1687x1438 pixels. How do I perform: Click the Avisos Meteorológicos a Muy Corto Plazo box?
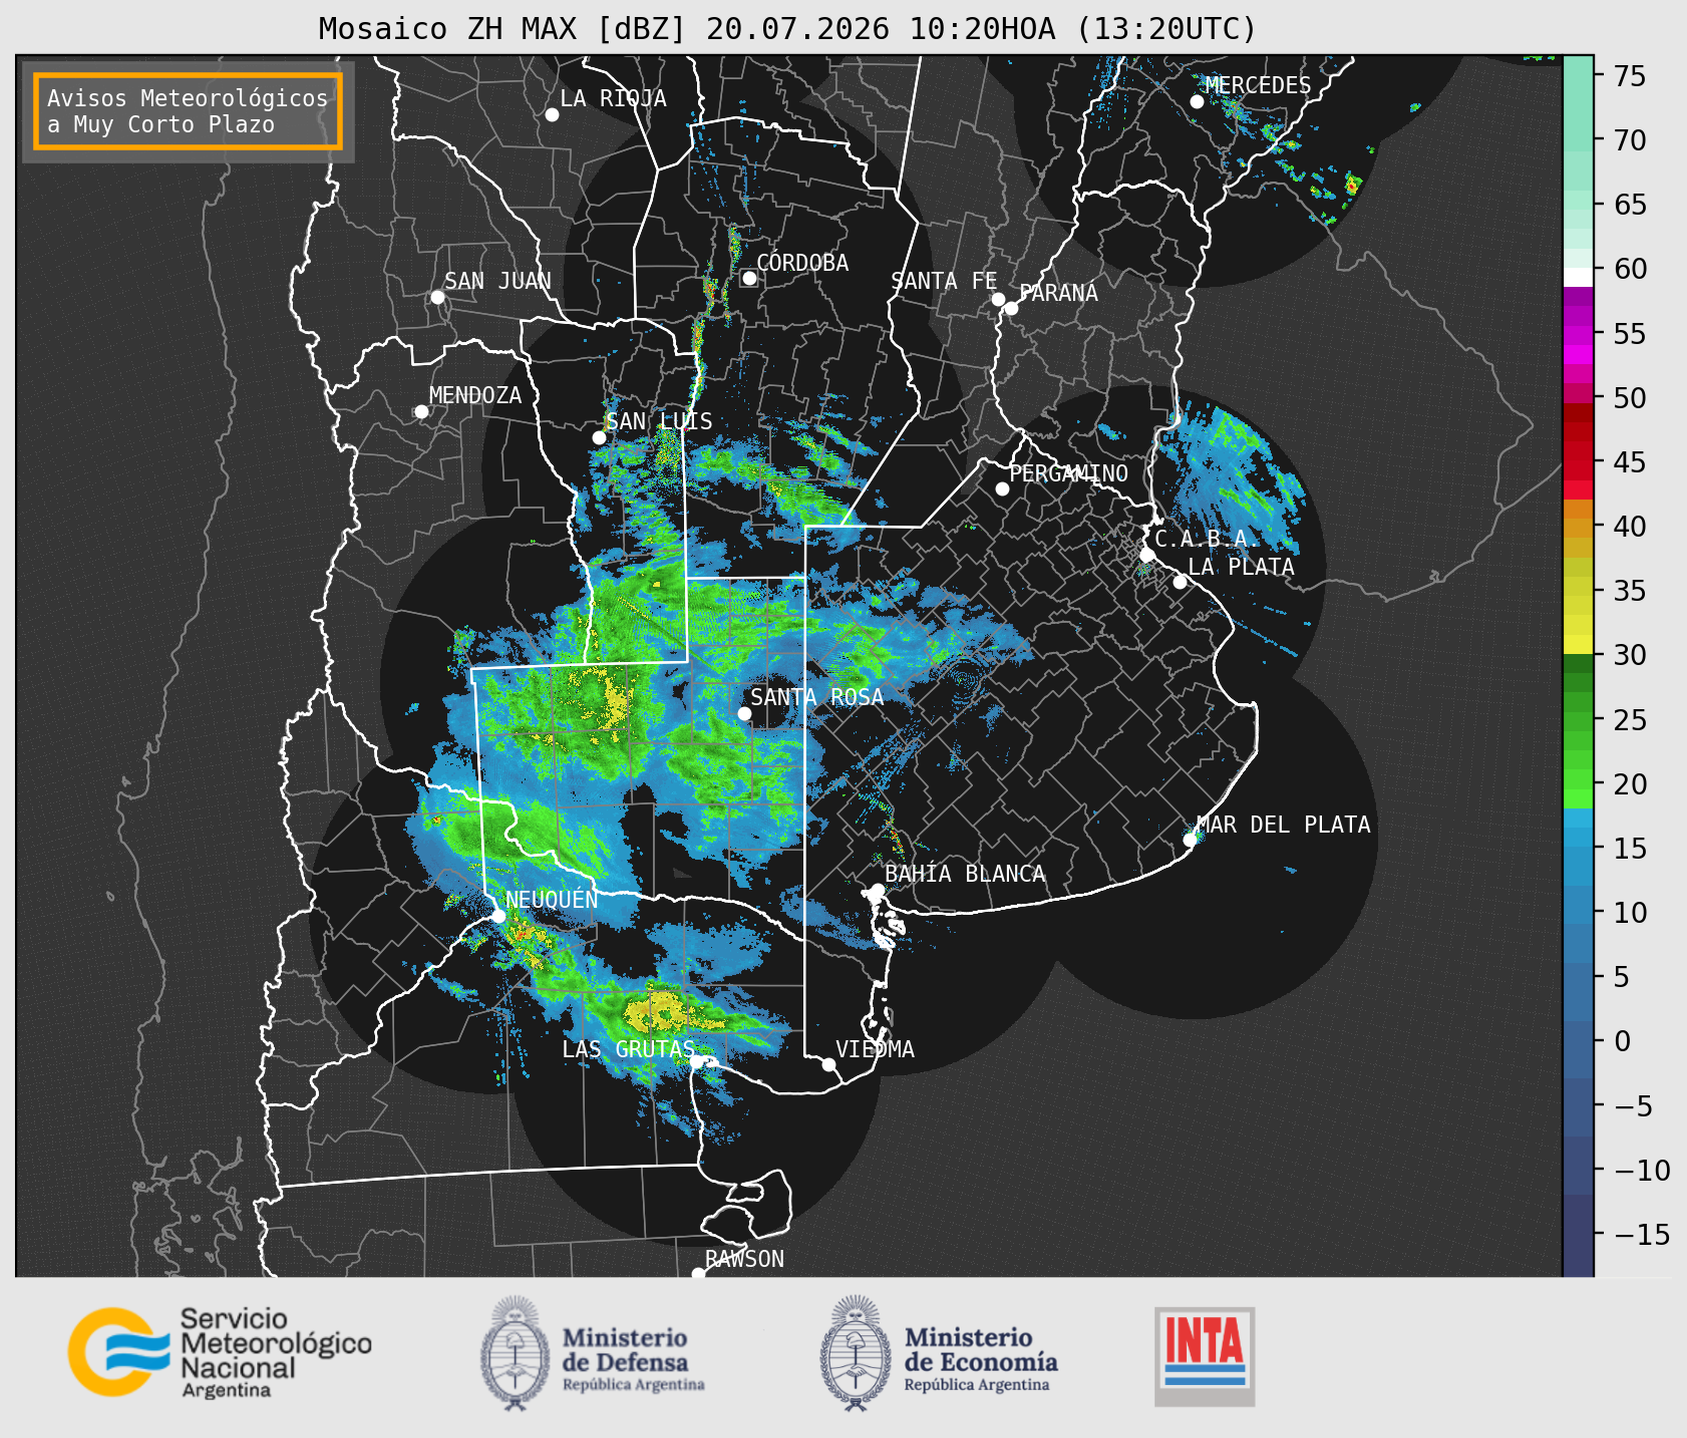(x=188, y=111)
